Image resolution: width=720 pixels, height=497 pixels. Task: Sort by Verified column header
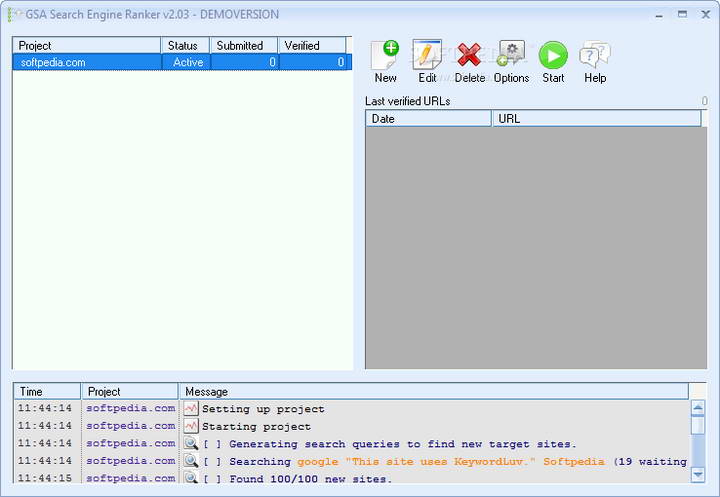tap(312, 45)
